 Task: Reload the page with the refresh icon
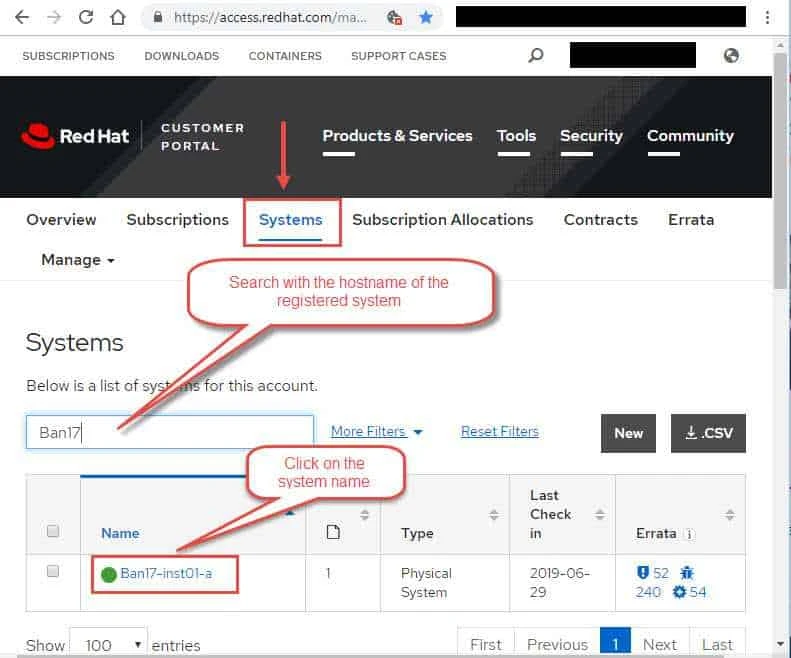86,17
